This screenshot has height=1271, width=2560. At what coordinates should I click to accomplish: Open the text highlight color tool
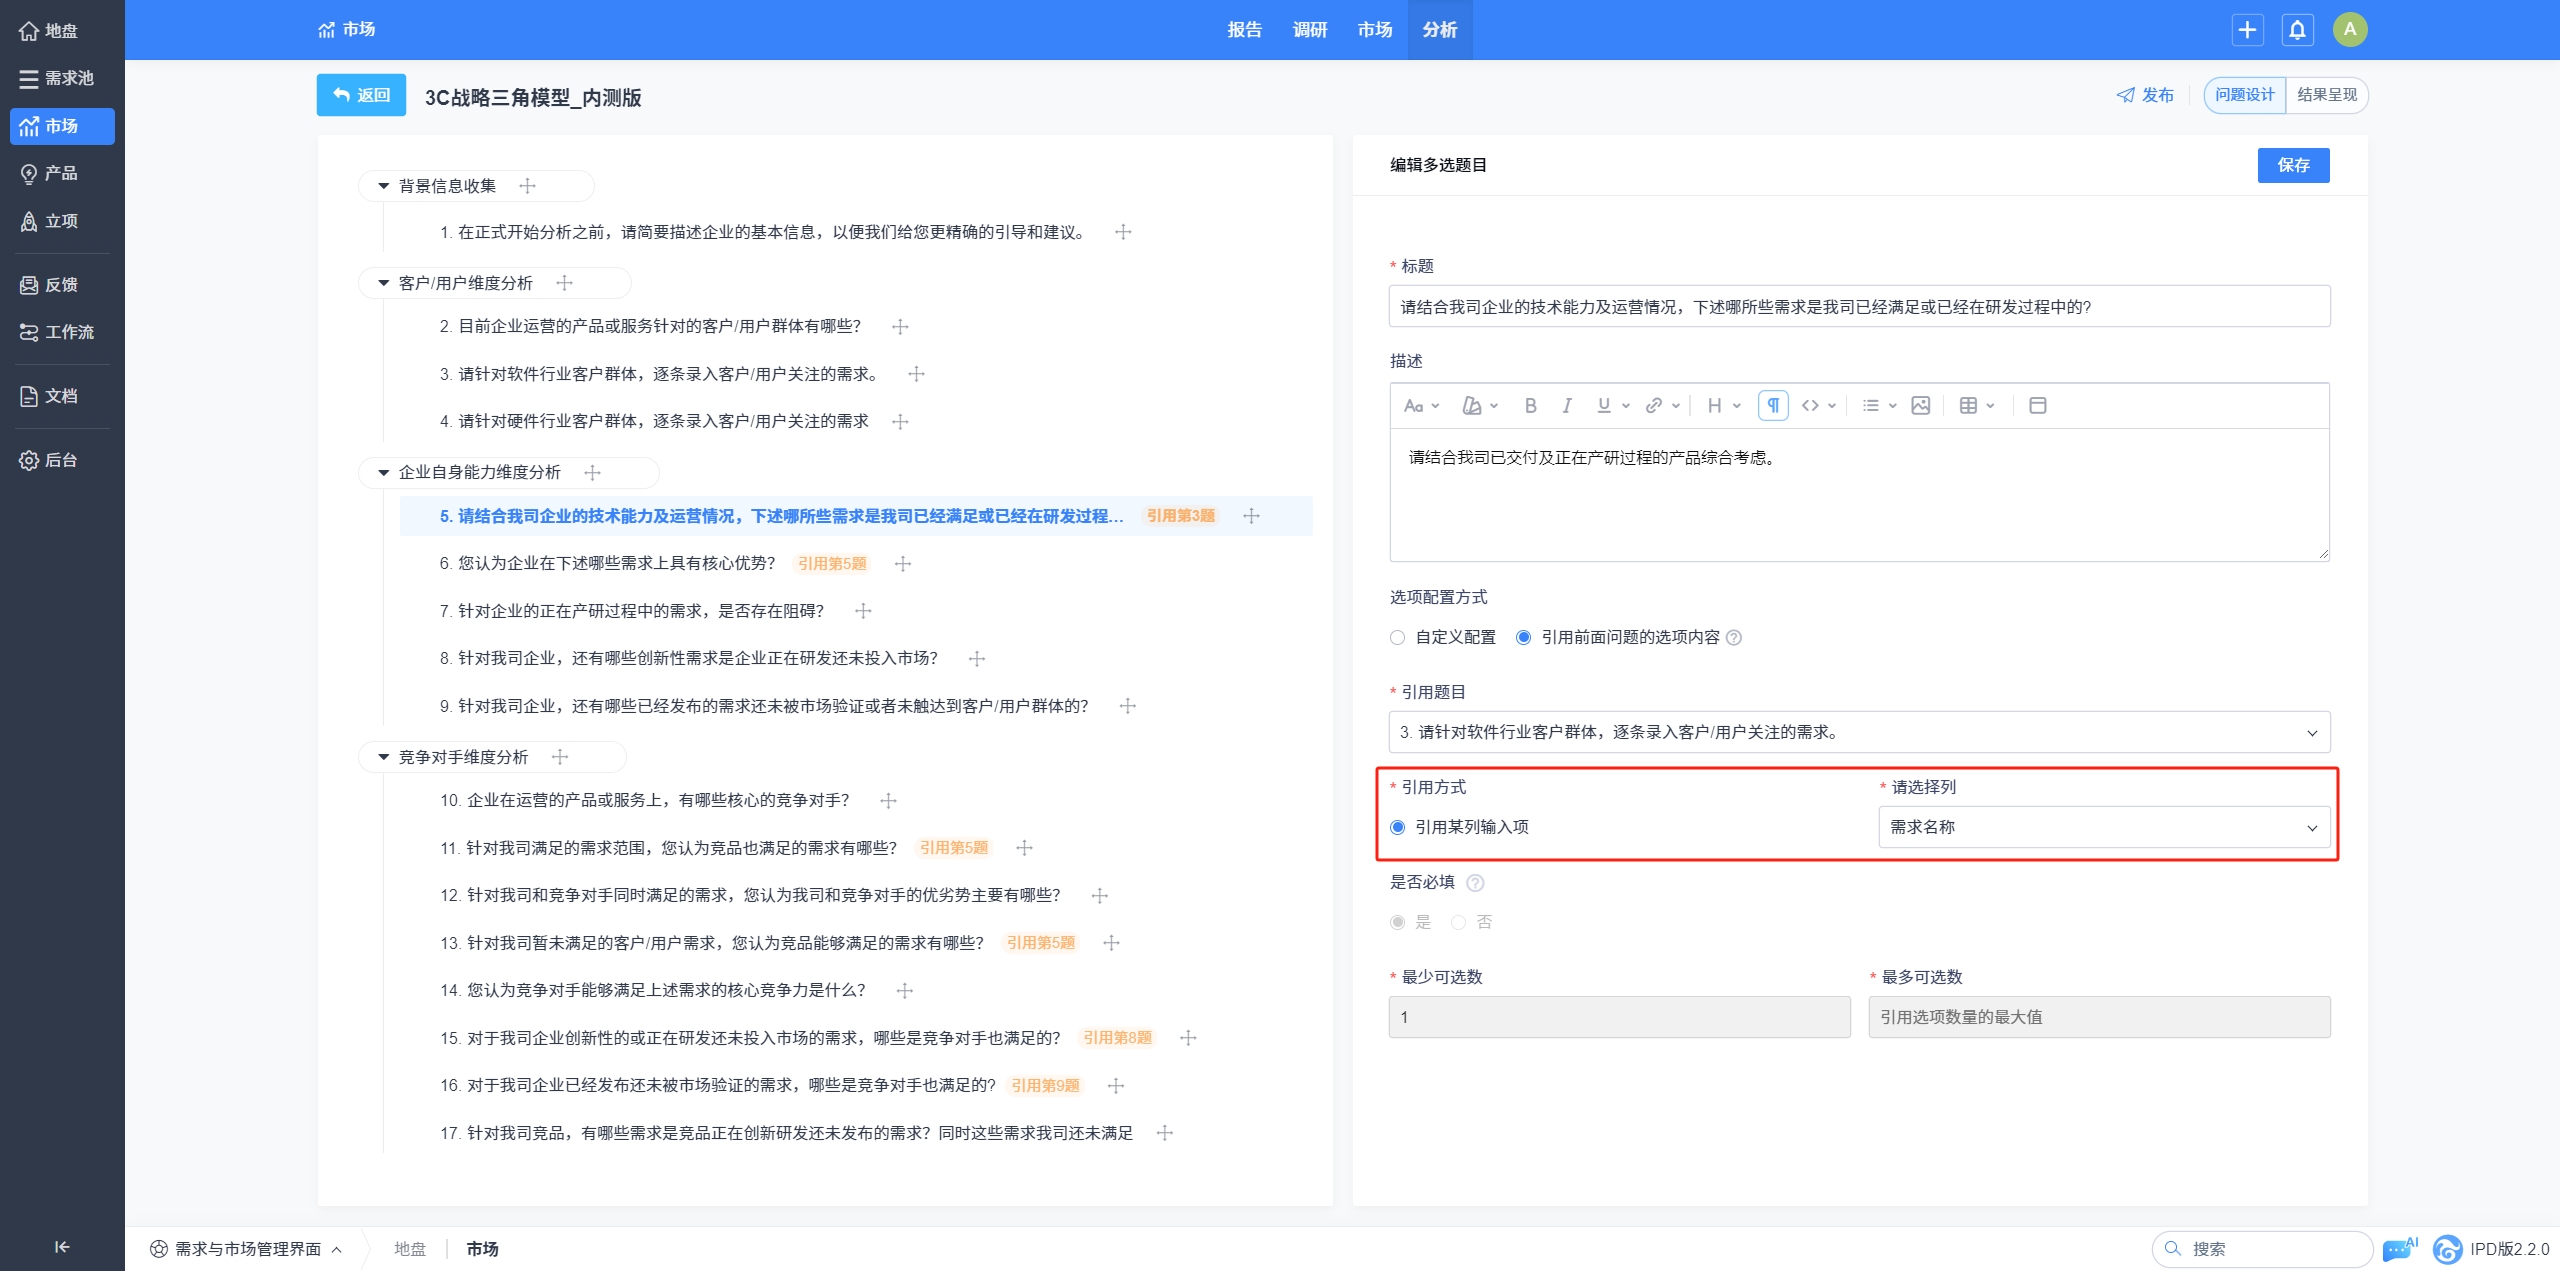(1479, 405)
